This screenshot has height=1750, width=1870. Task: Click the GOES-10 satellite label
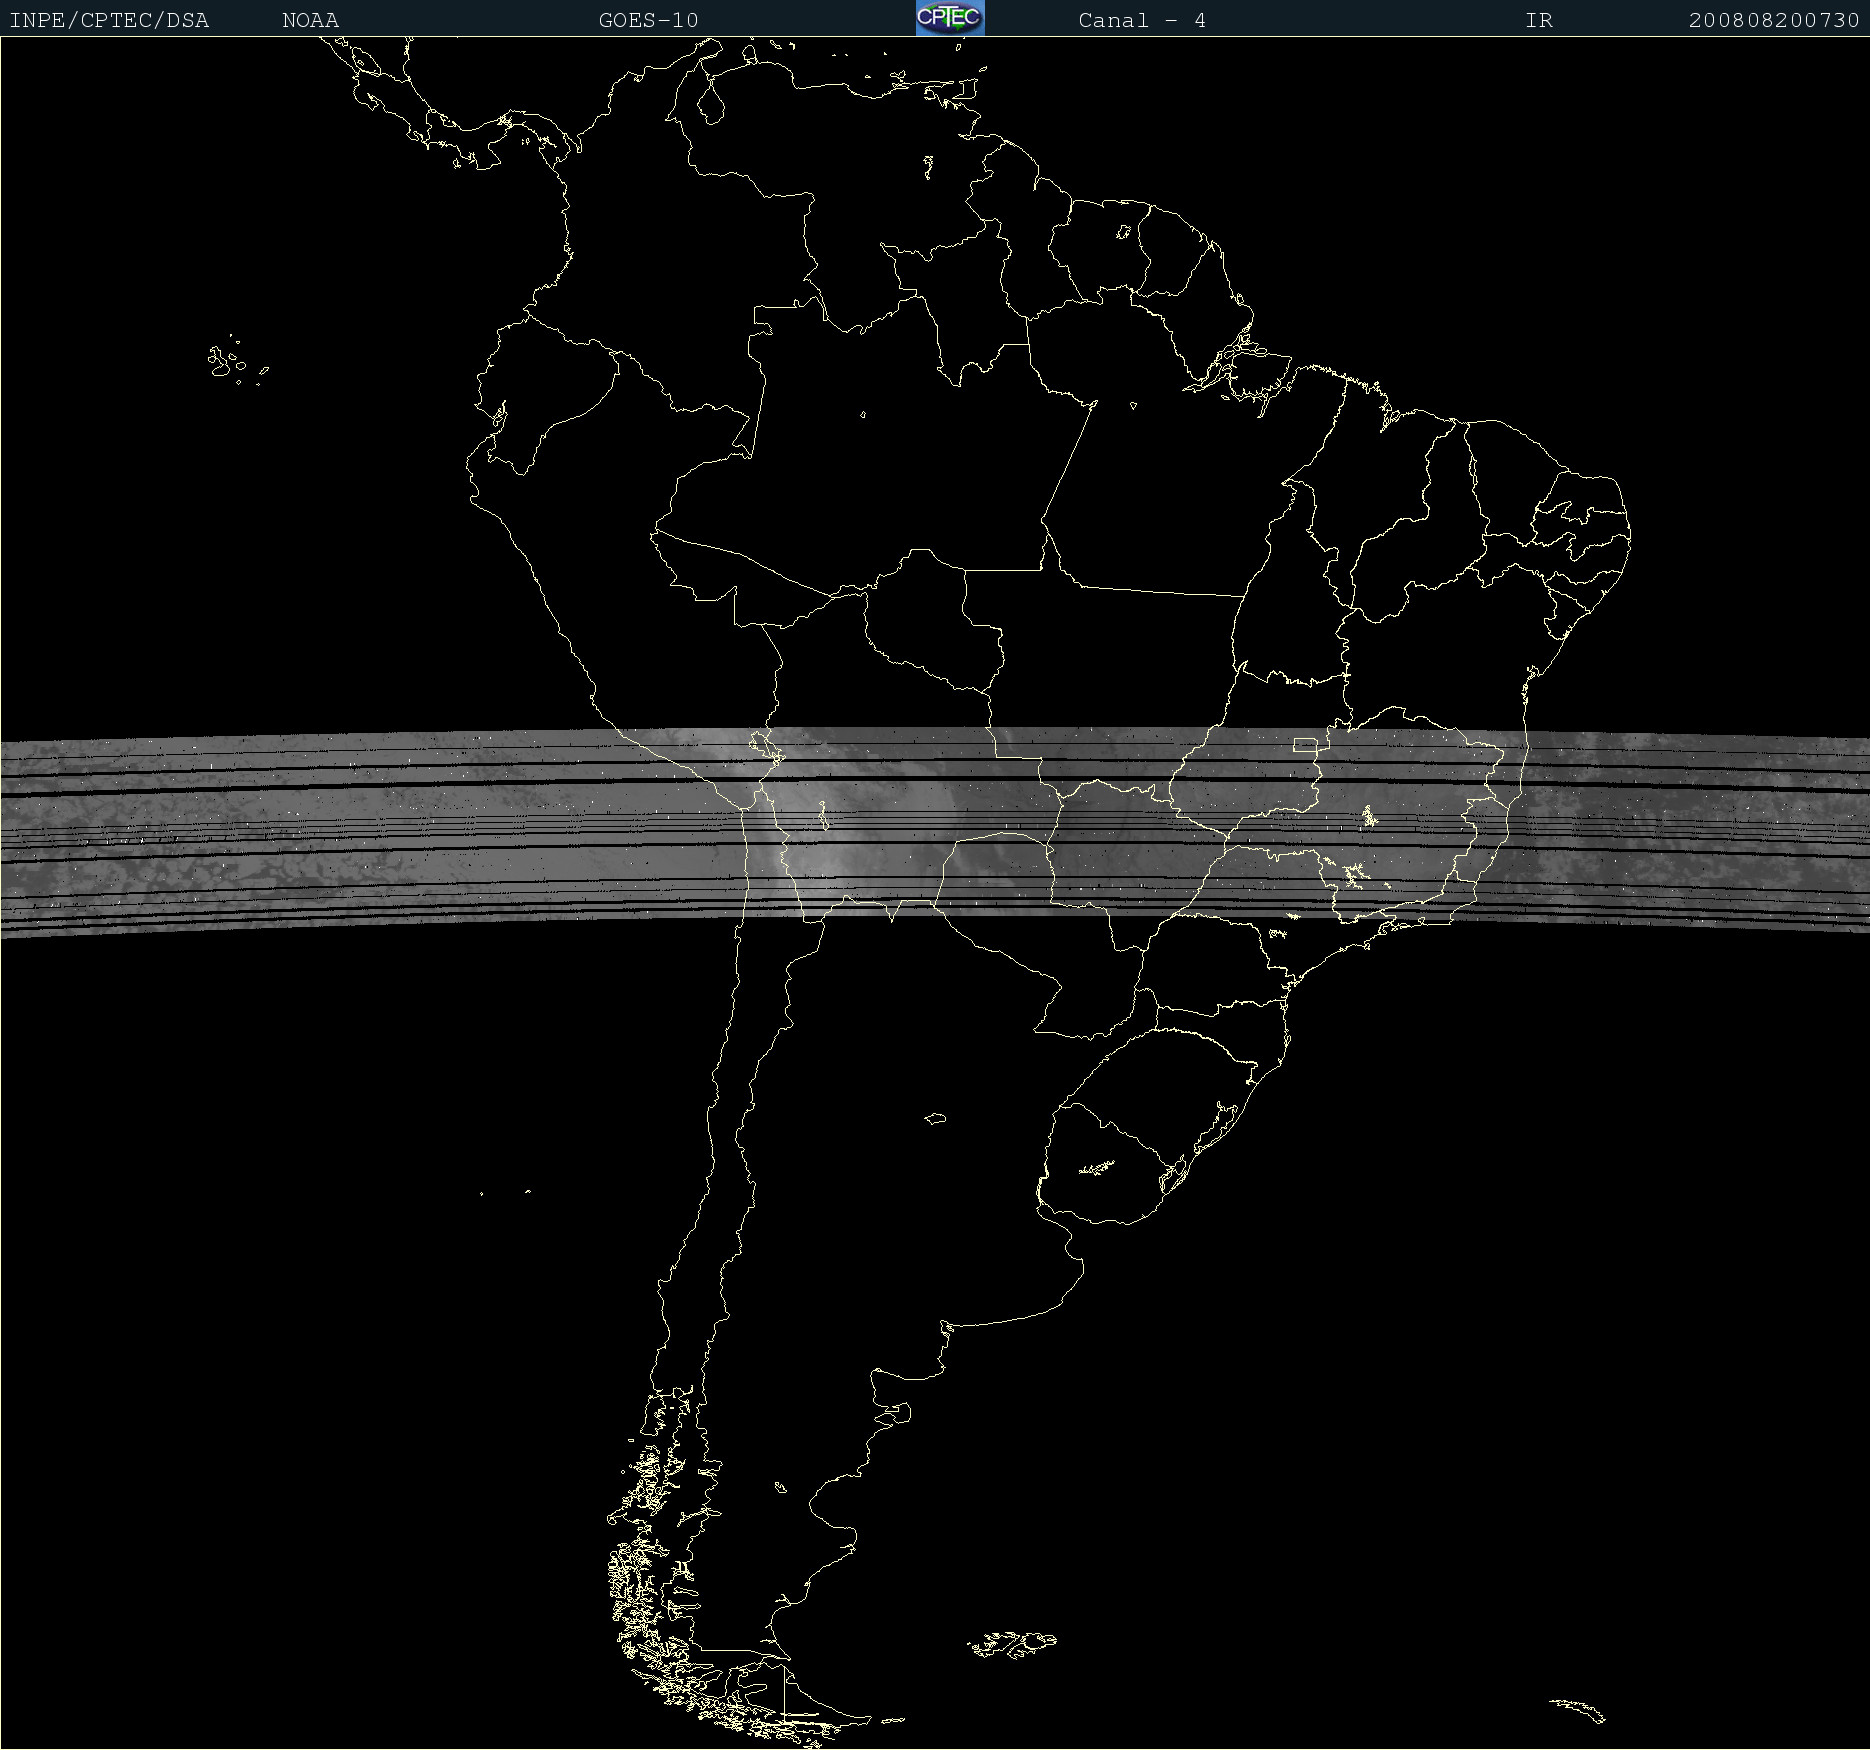(x=648, y=20)
